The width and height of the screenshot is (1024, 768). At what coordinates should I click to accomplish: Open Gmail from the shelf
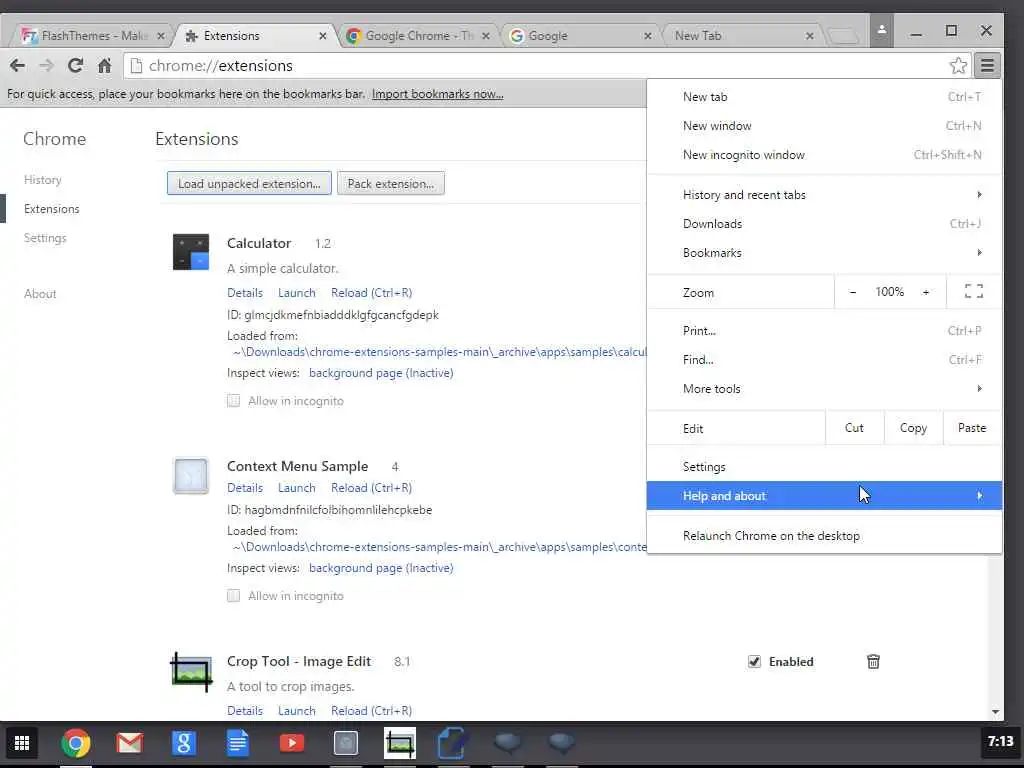click(x=129, y=743)
